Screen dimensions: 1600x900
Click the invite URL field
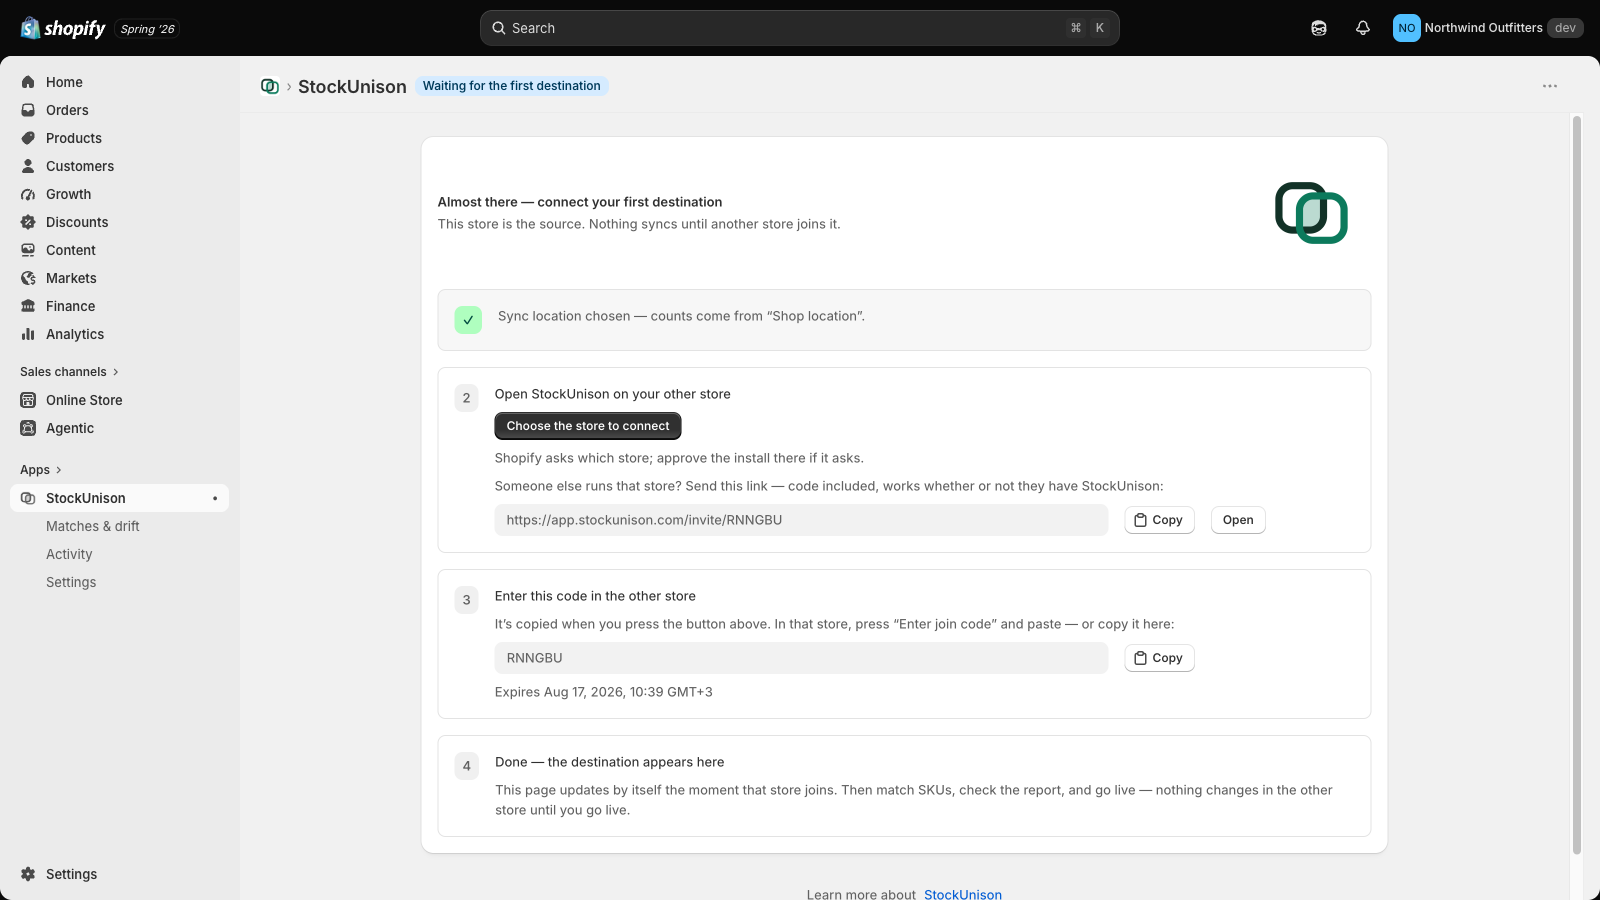point(801,520)
